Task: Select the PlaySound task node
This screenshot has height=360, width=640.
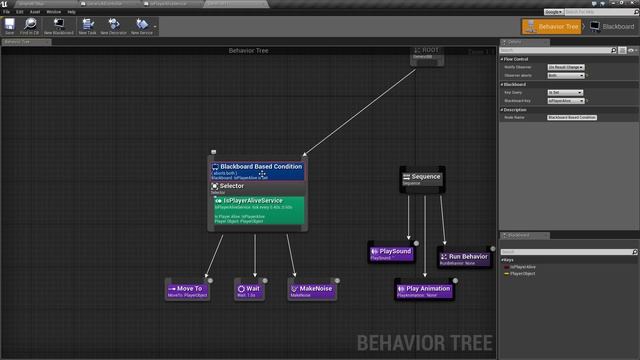Action: tap(391, 253)
